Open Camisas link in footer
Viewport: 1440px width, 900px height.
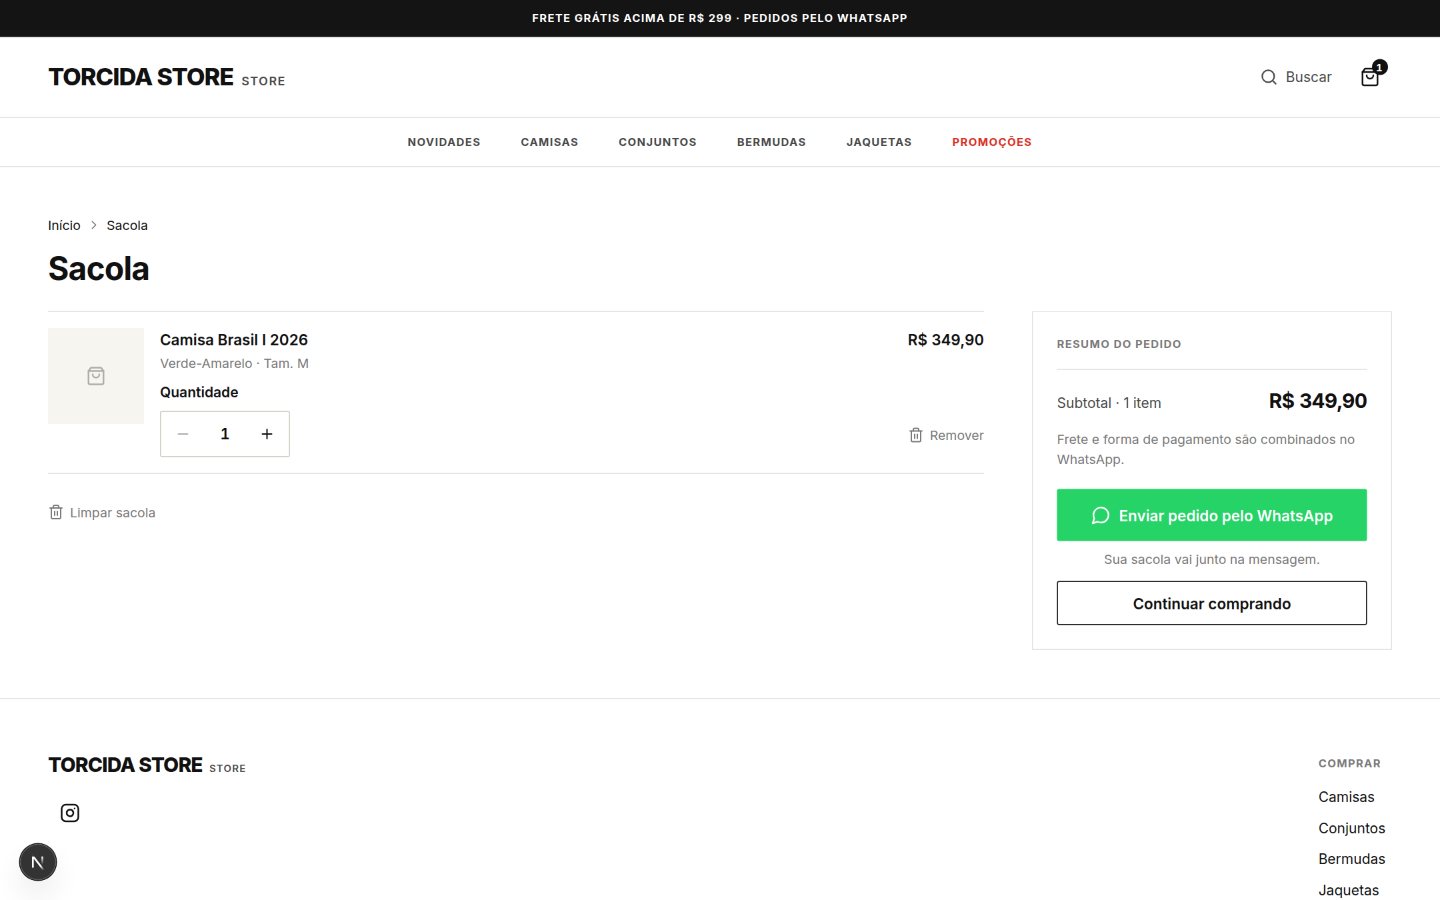[1346, 797]
